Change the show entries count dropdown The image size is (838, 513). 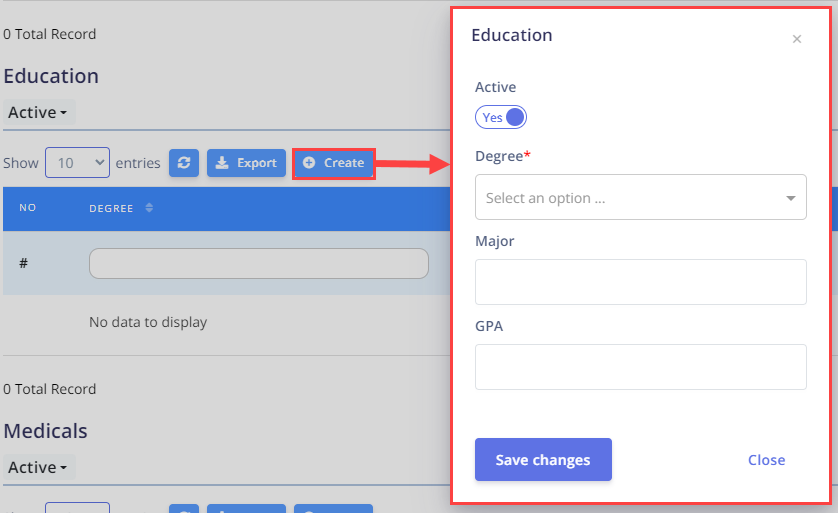[77, 162]
